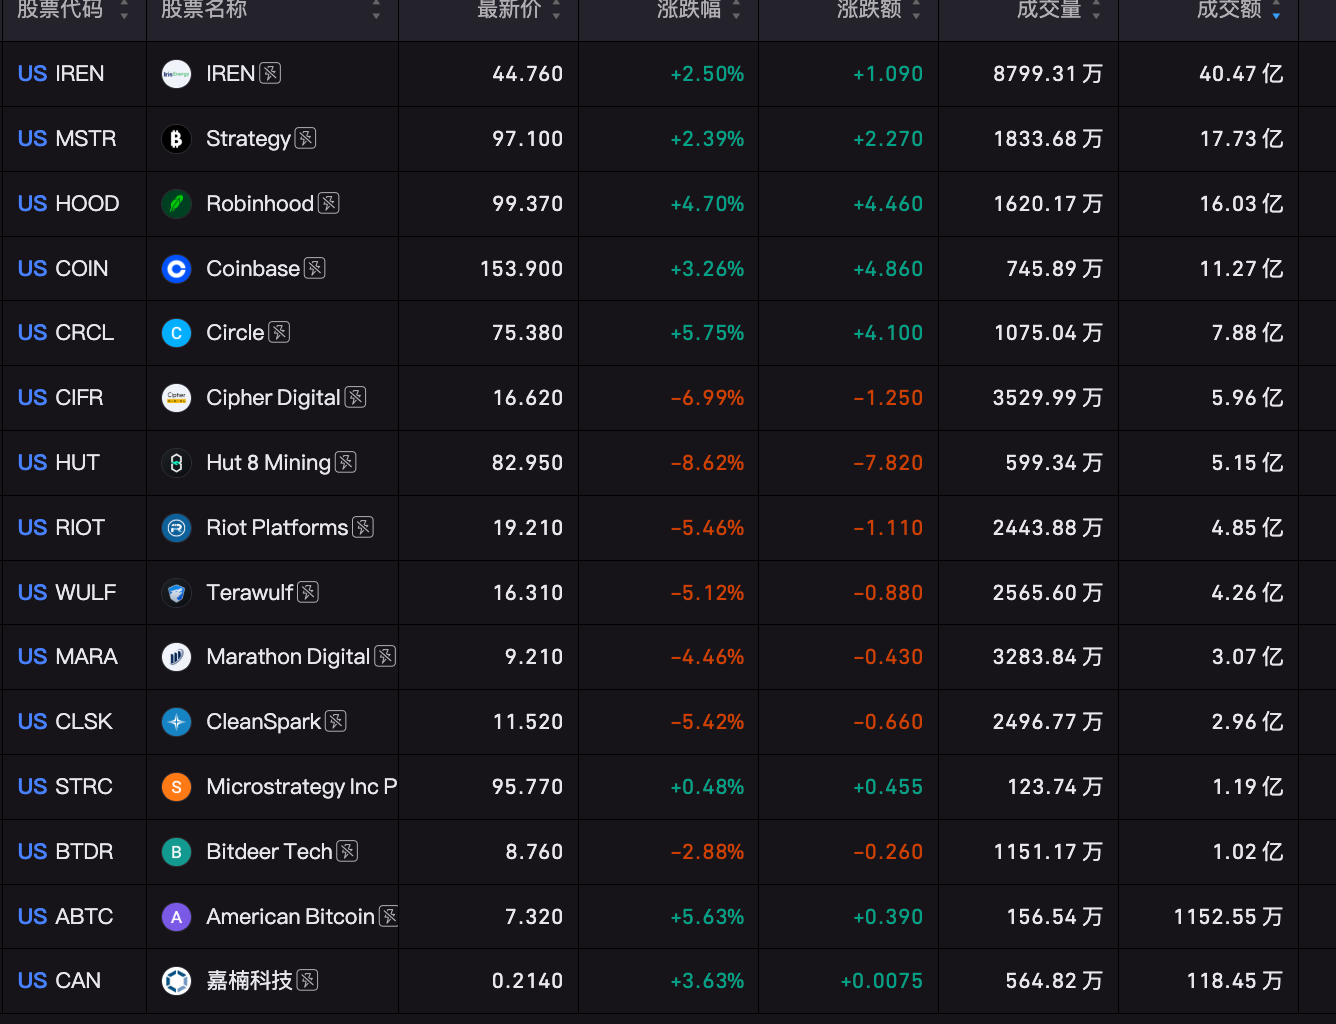This screenshot has height=1024, width=1336.
Task: Click the Strategy bitcoin logo icon
Action: point(176,139)
